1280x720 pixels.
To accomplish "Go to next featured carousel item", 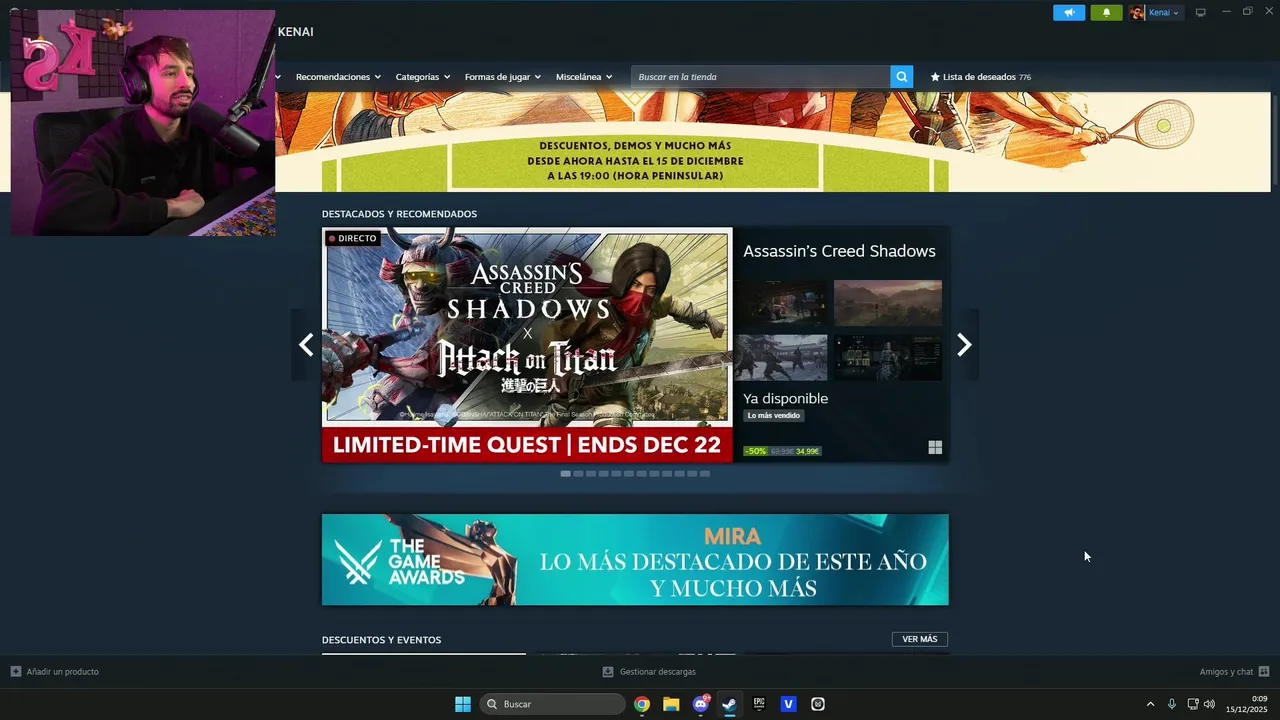I will (x=964, y=345).
